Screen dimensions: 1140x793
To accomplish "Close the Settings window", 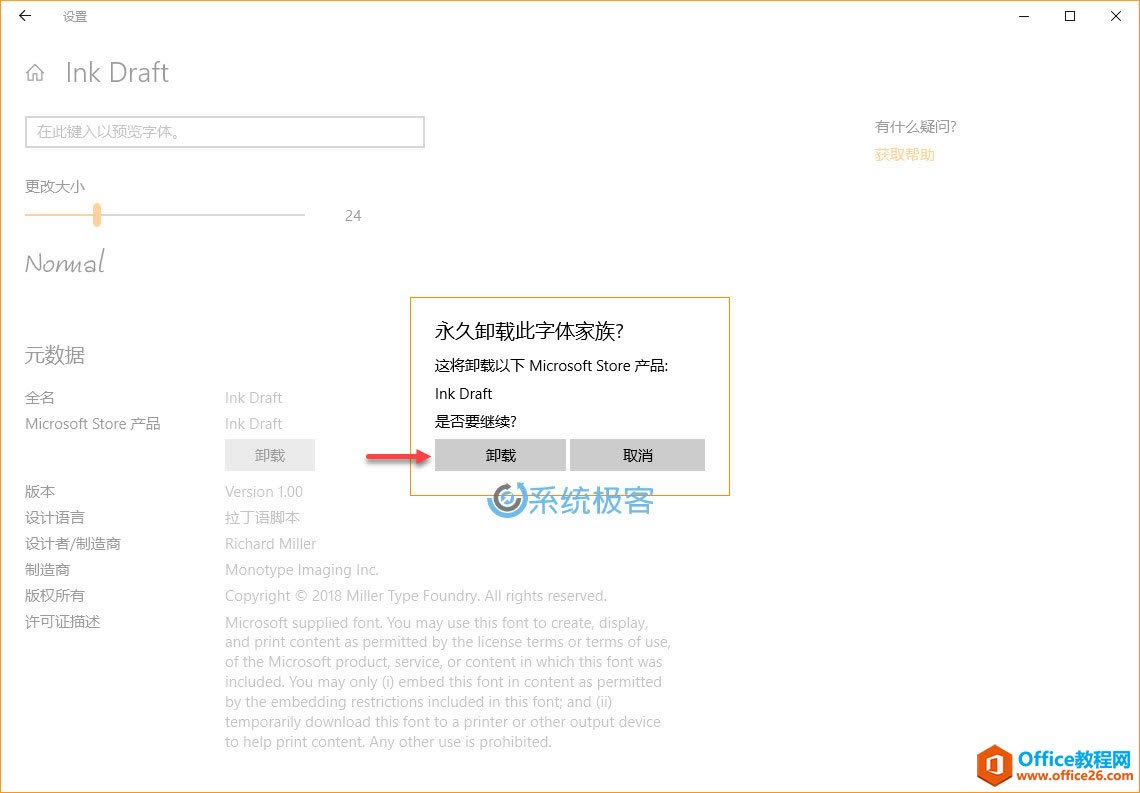I will pyautogui.click(x=1116, y=16).
